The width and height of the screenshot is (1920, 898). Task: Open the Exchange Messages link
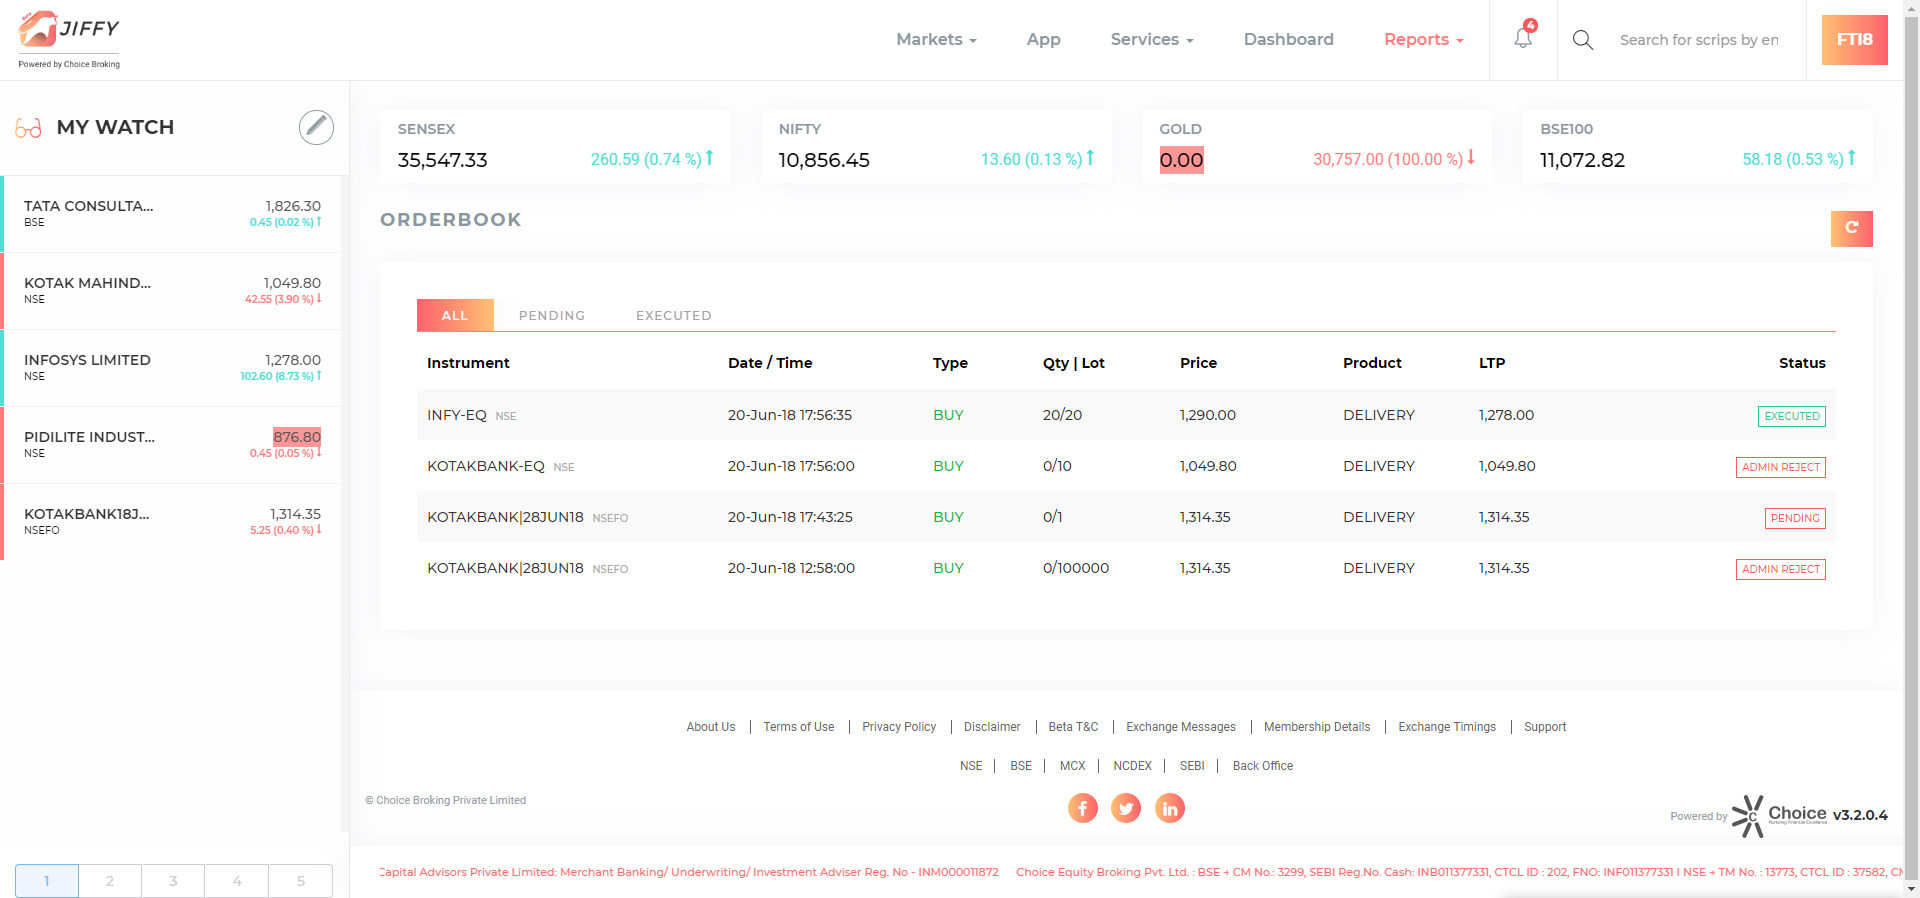point(1181,727)
